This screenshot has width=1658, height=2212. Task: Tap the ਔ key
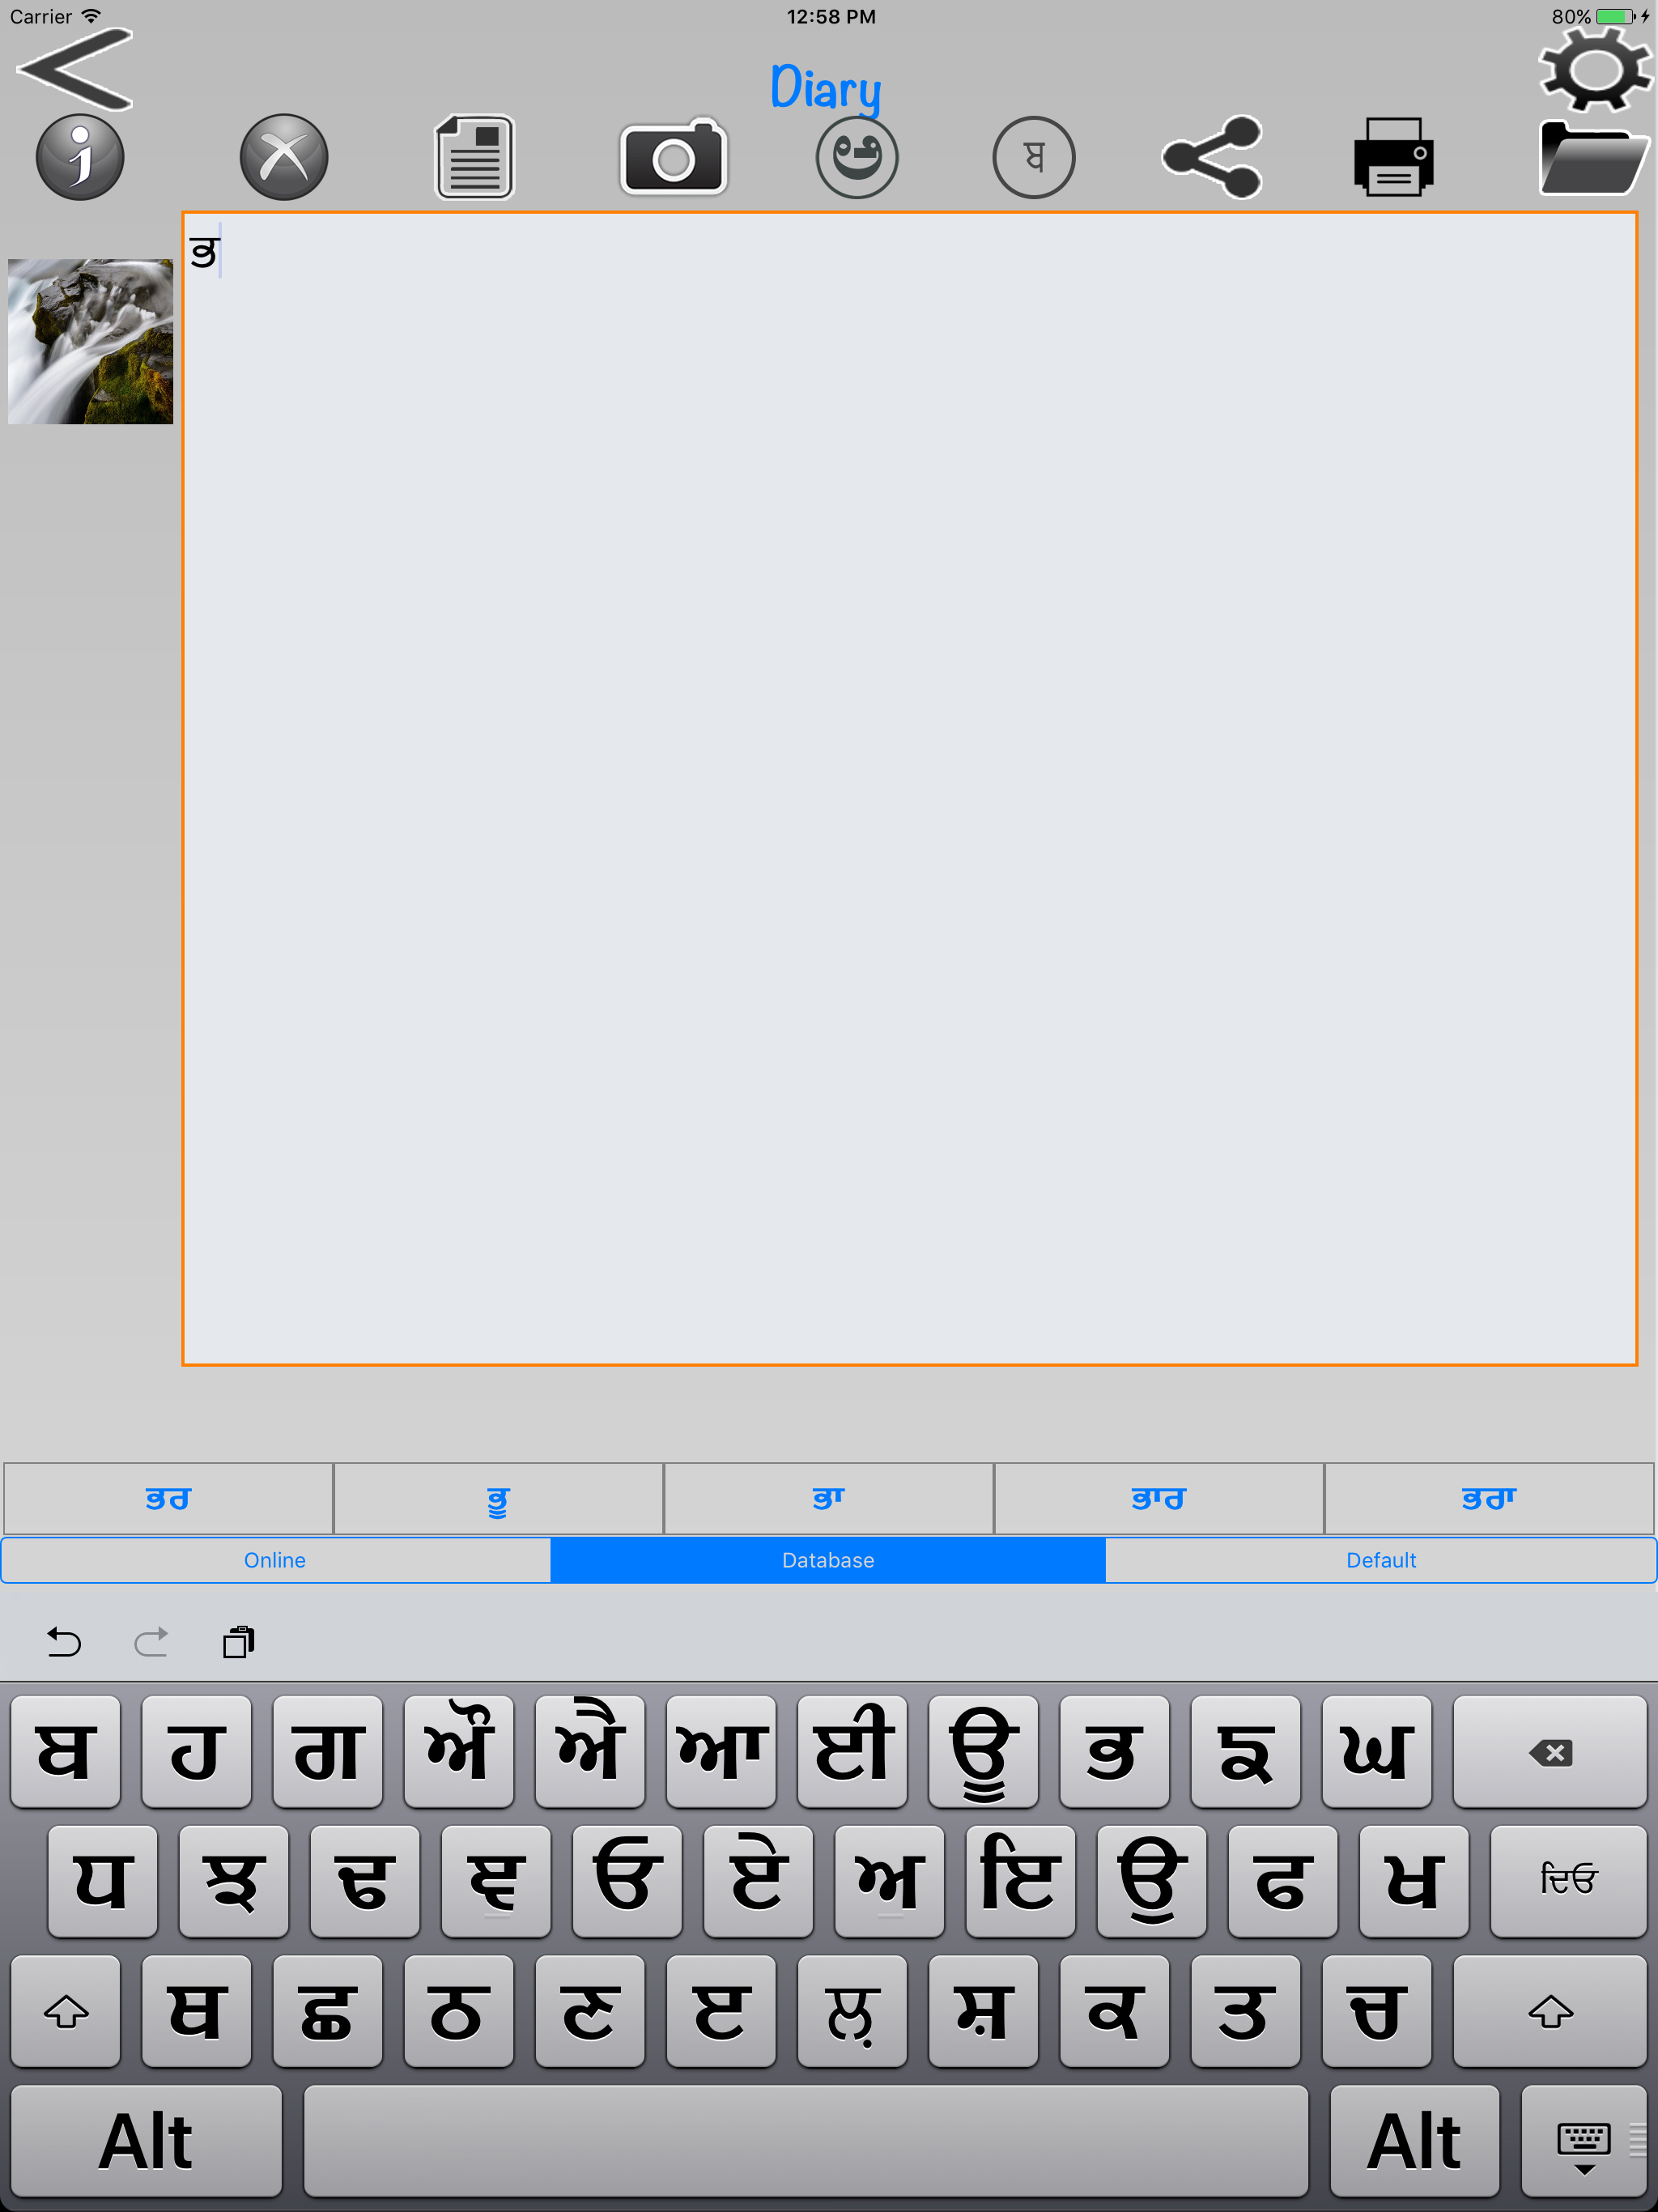459,1752
